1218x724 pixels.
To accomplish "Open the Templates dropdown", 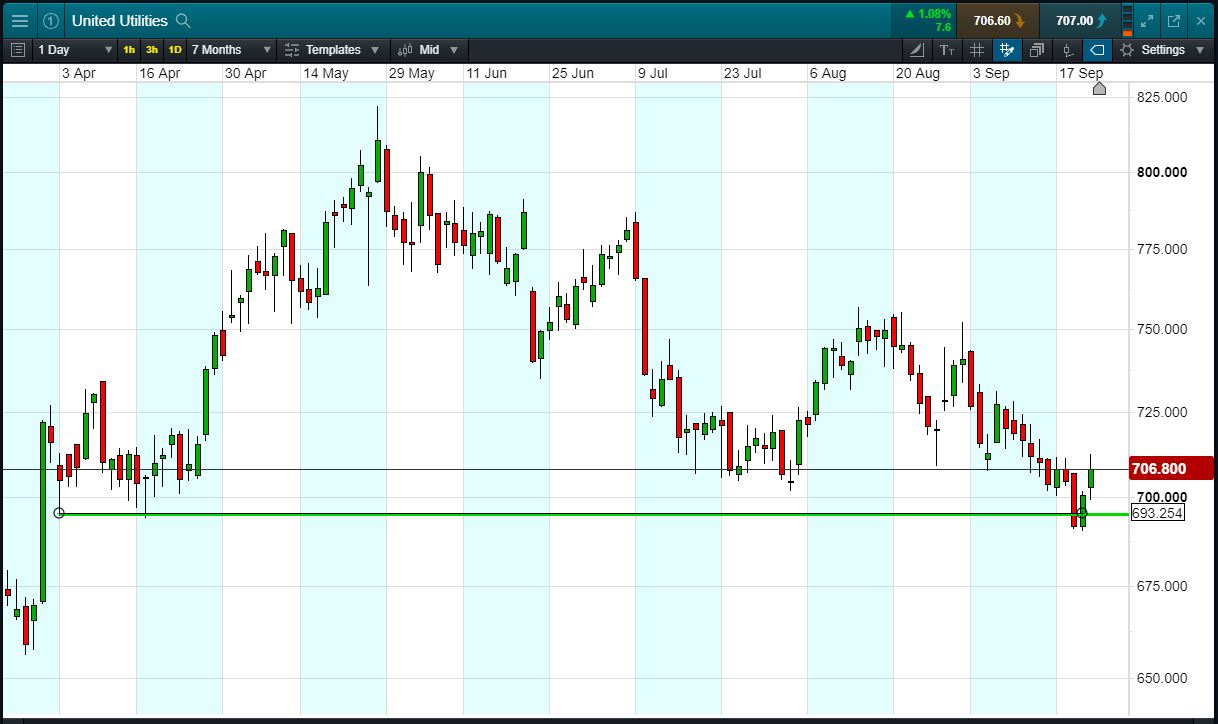I will pos(332,49).
